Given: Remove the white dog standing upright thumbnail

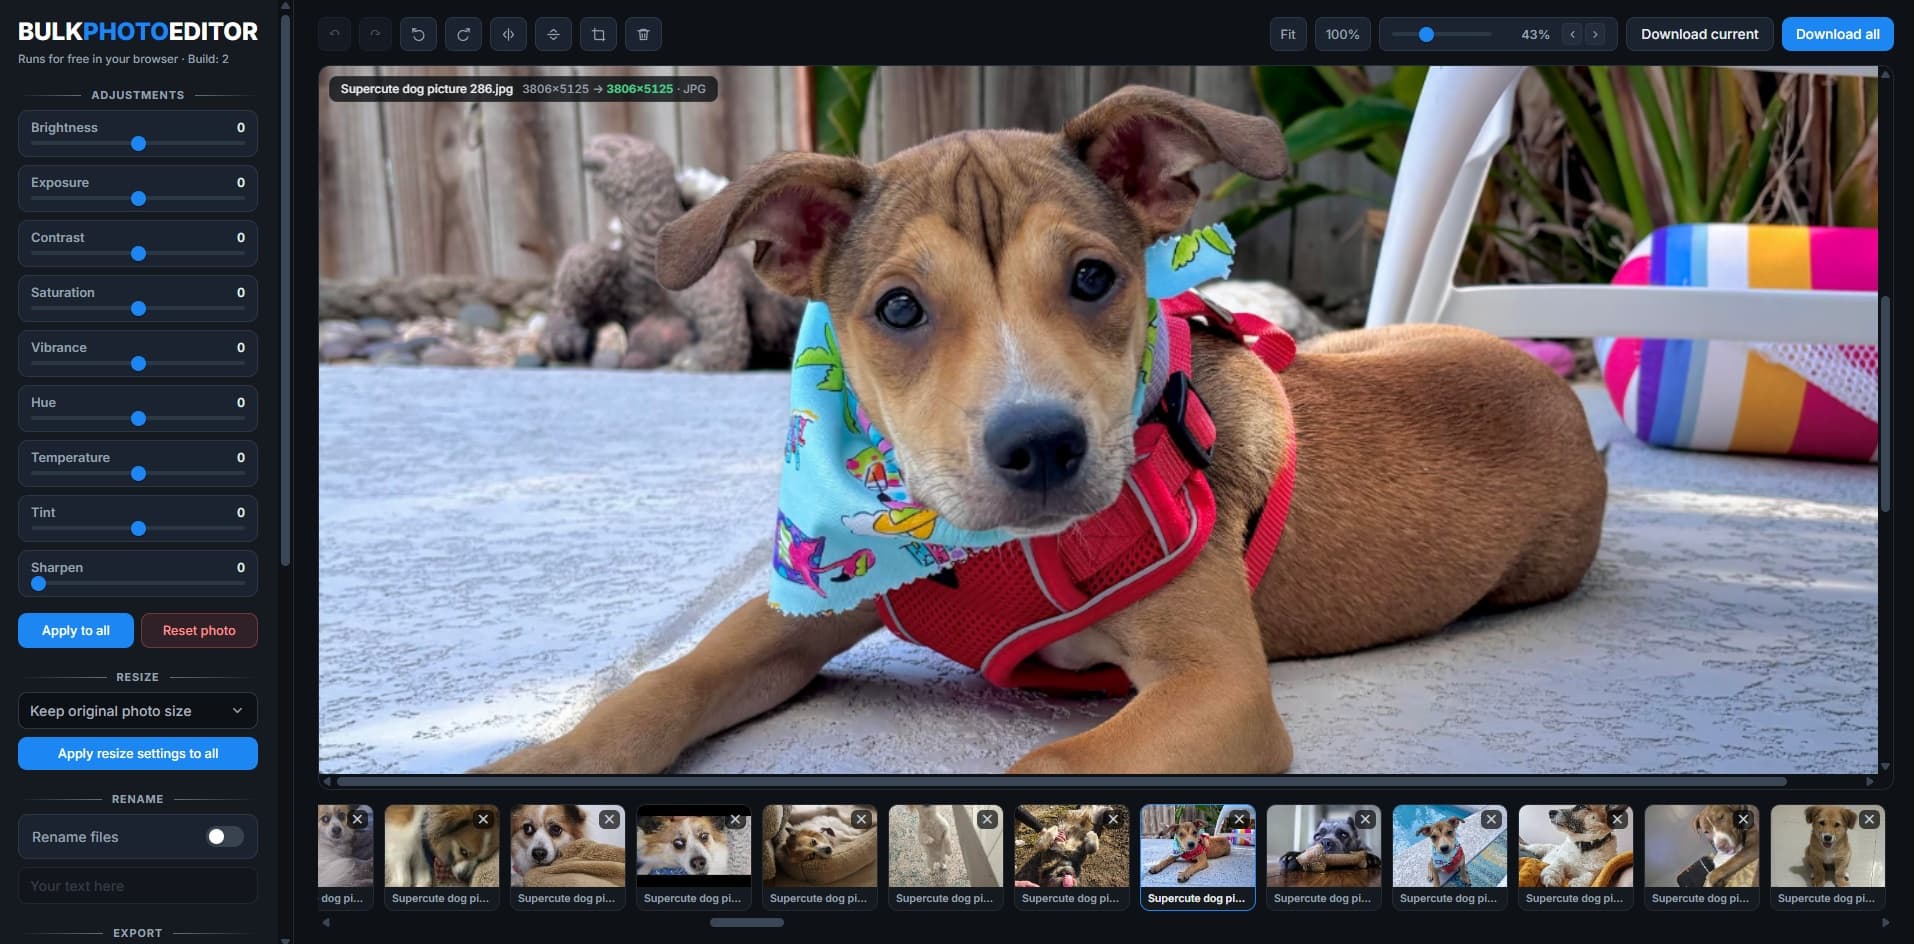Looking at the screenshot, I should pos(987,819).
